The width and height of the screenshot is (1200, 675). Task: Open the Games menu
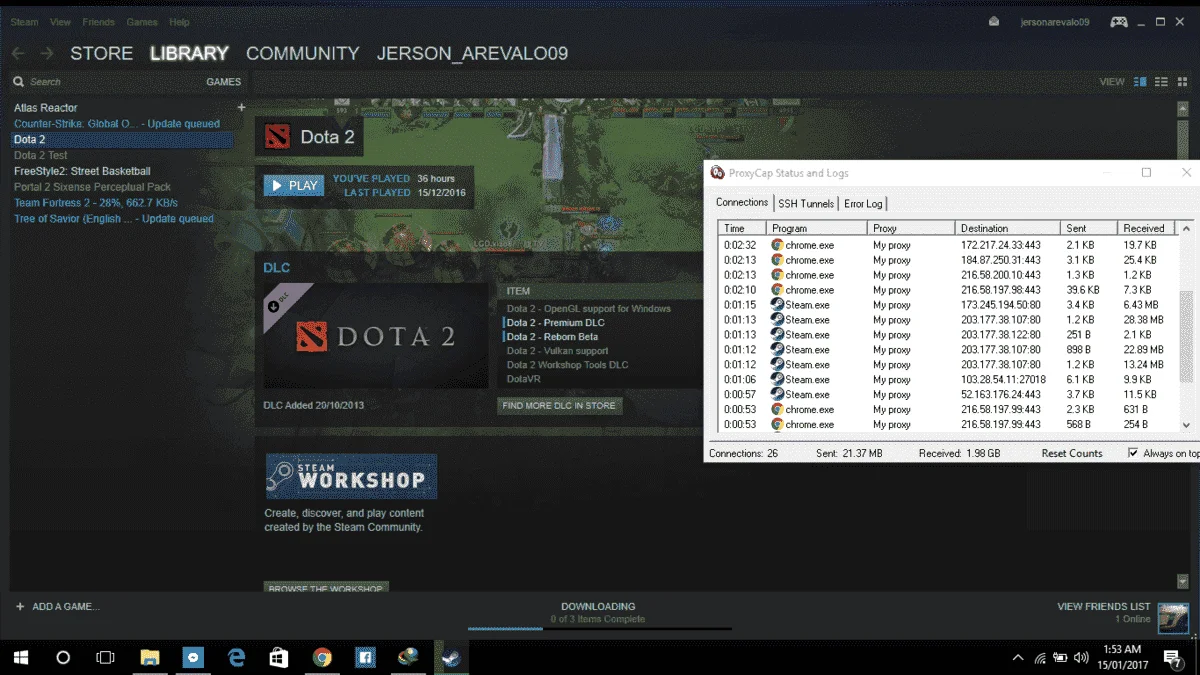(142, 22)
